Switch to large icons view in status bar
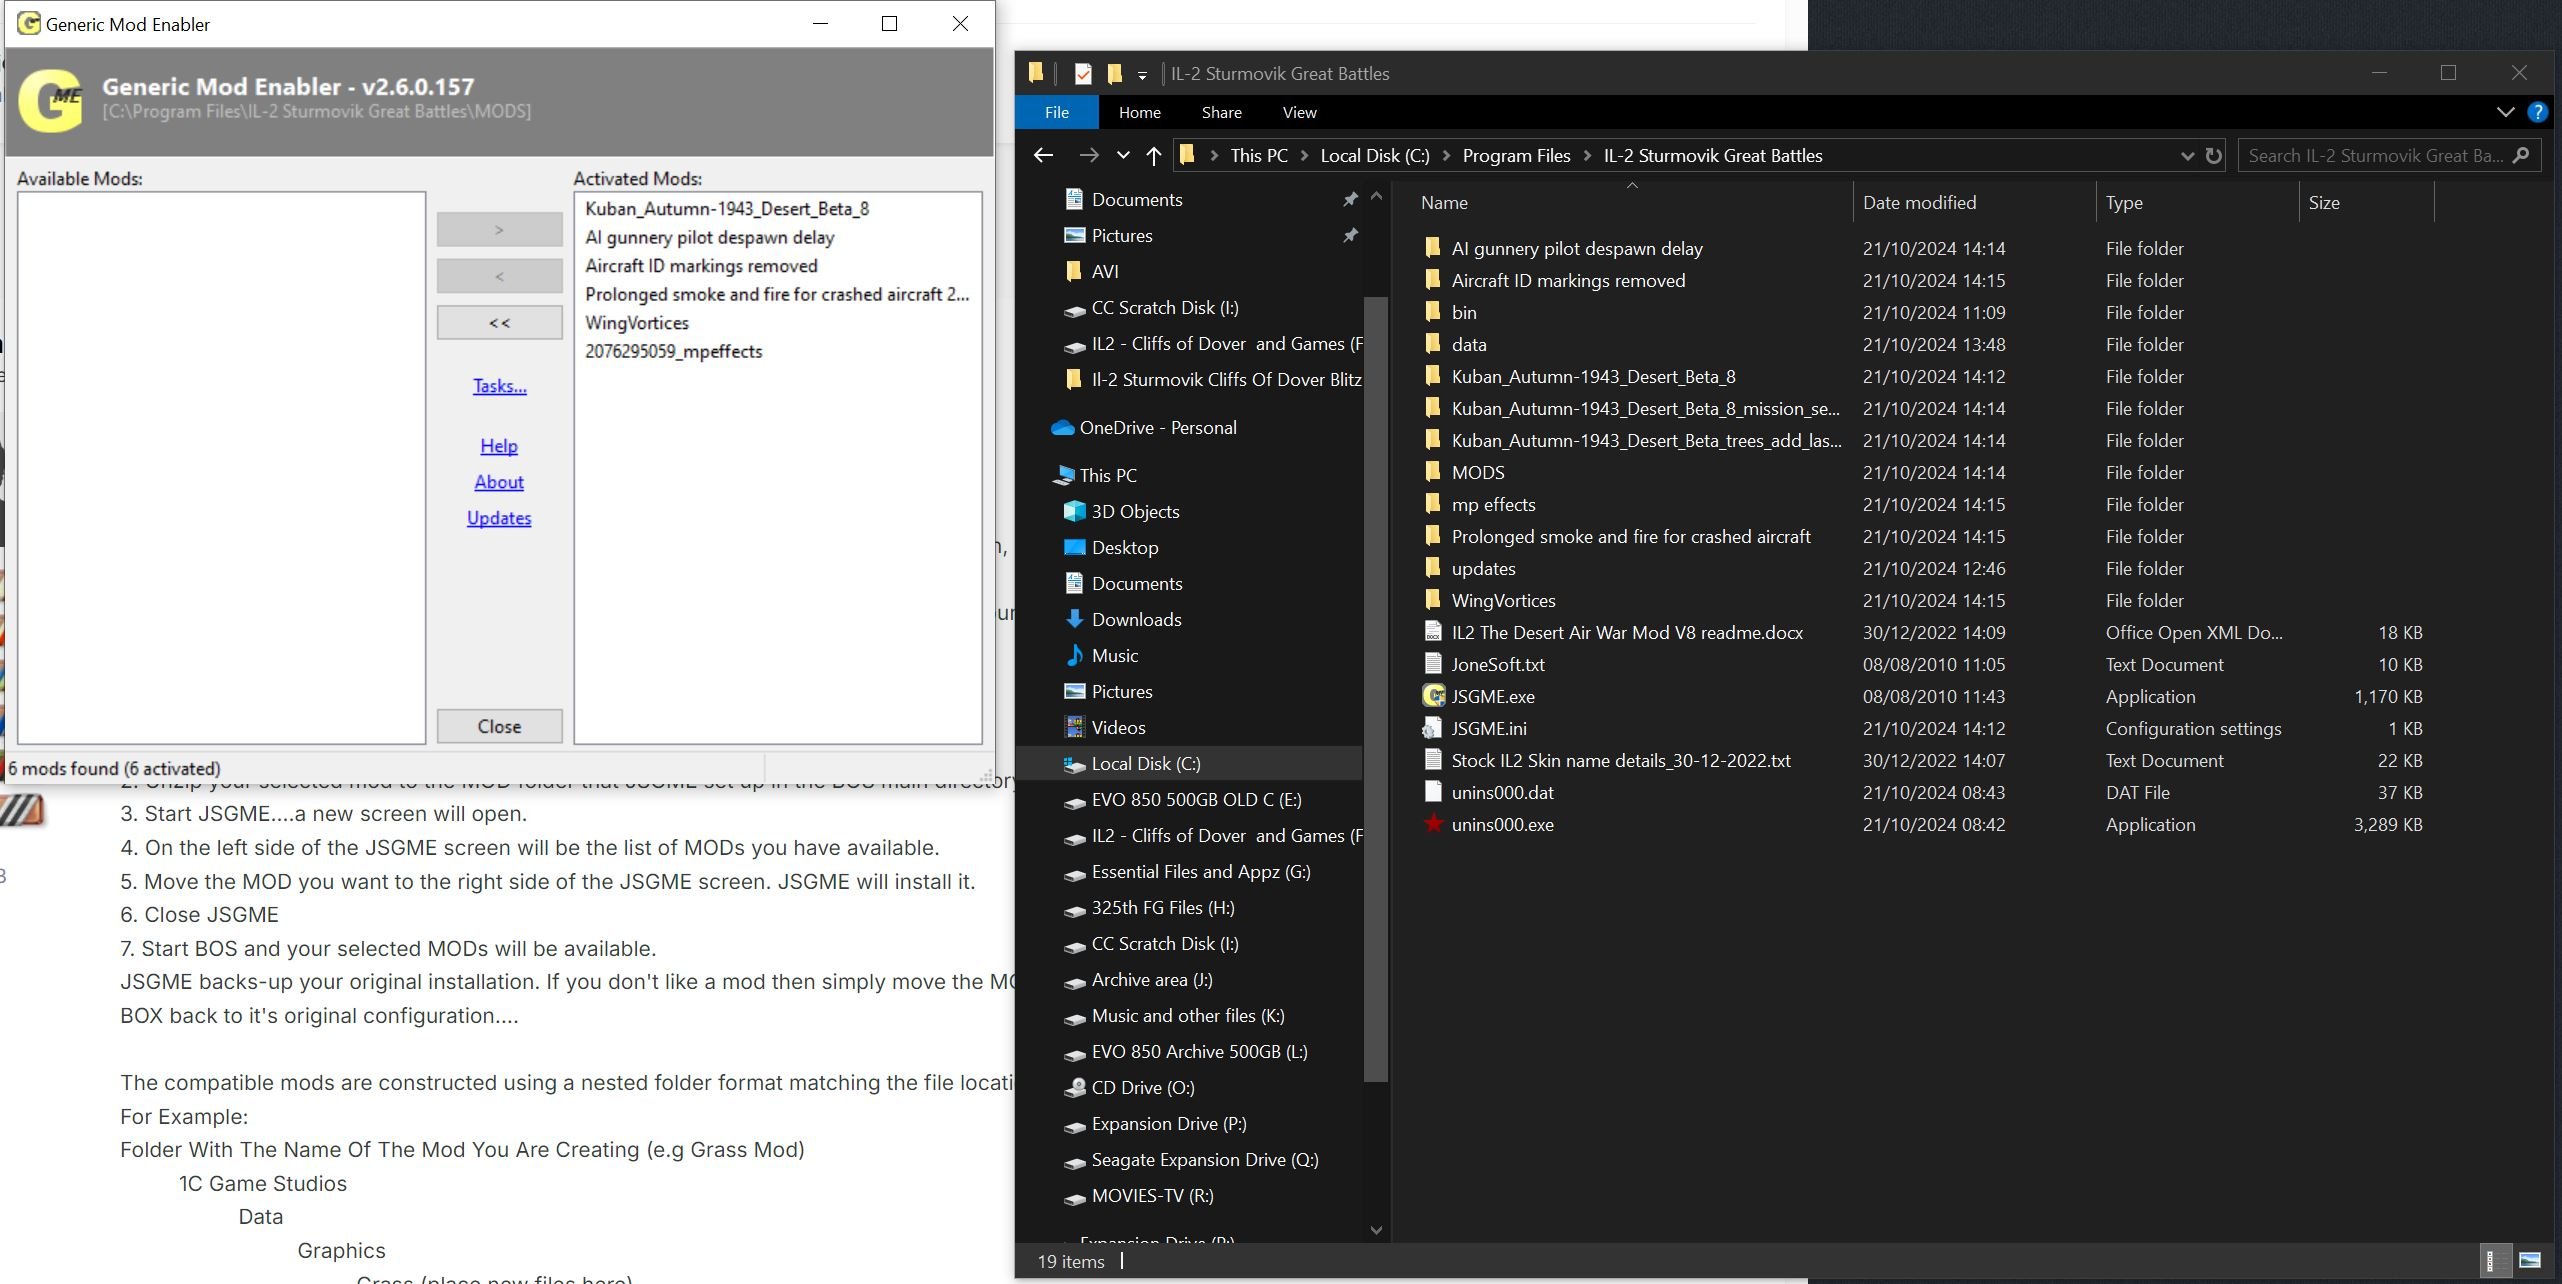The width and height of the screenshot is (2562, 1284). 2530,1261
